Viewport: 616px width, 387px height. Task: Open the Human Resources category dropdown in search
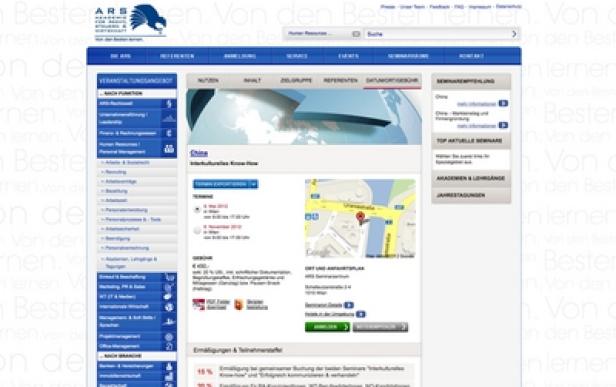coord(323,34)
